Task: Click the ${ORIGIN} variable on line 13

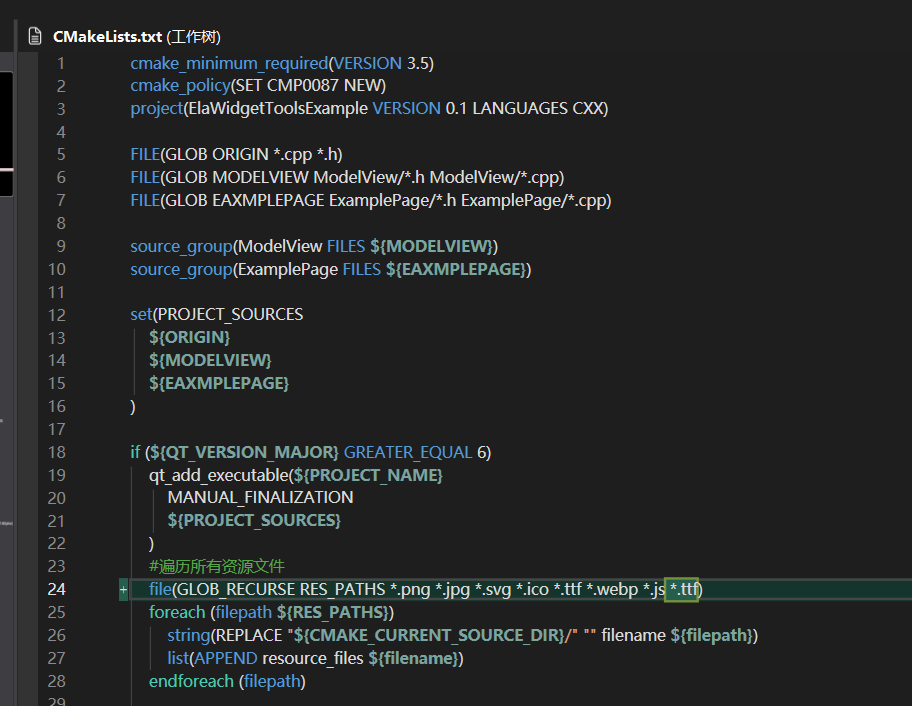Action: (189, 337)
